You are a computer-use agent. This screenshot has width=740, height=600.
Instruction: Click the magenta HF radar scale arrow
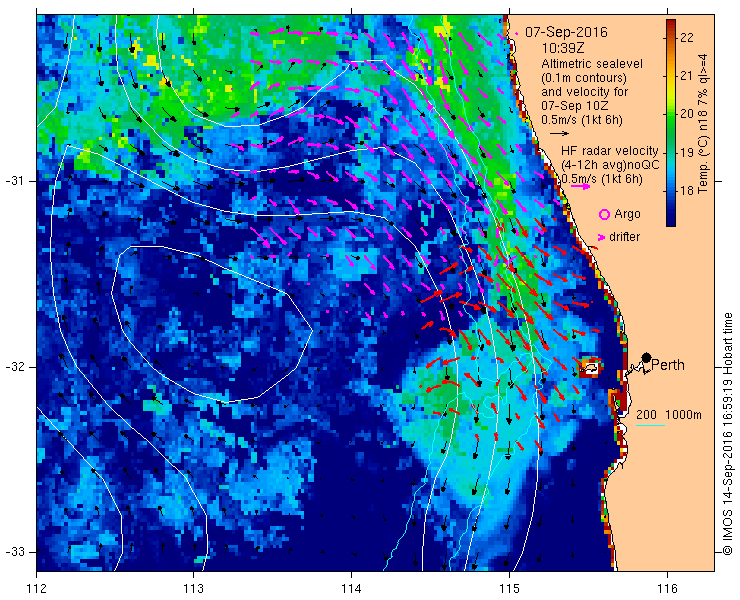580,186
